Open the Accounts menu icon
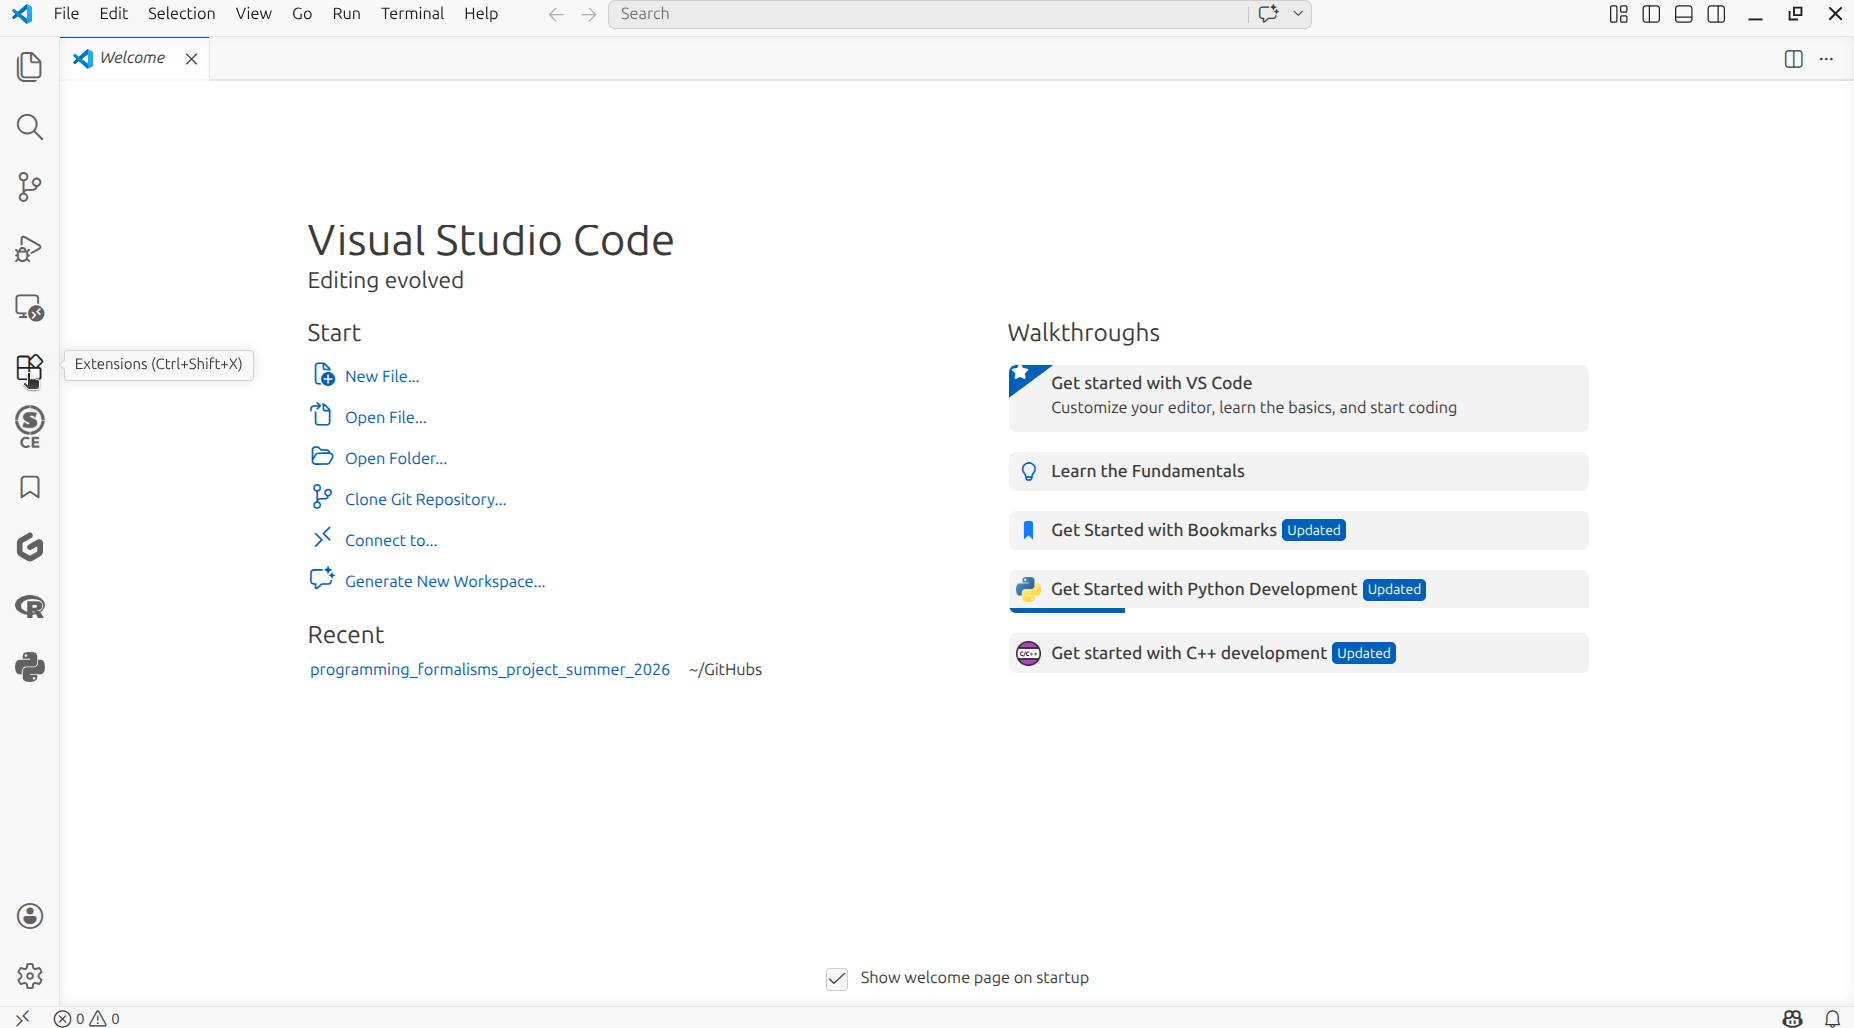This screenshot has width=1854, height=1028. point(30,916)
